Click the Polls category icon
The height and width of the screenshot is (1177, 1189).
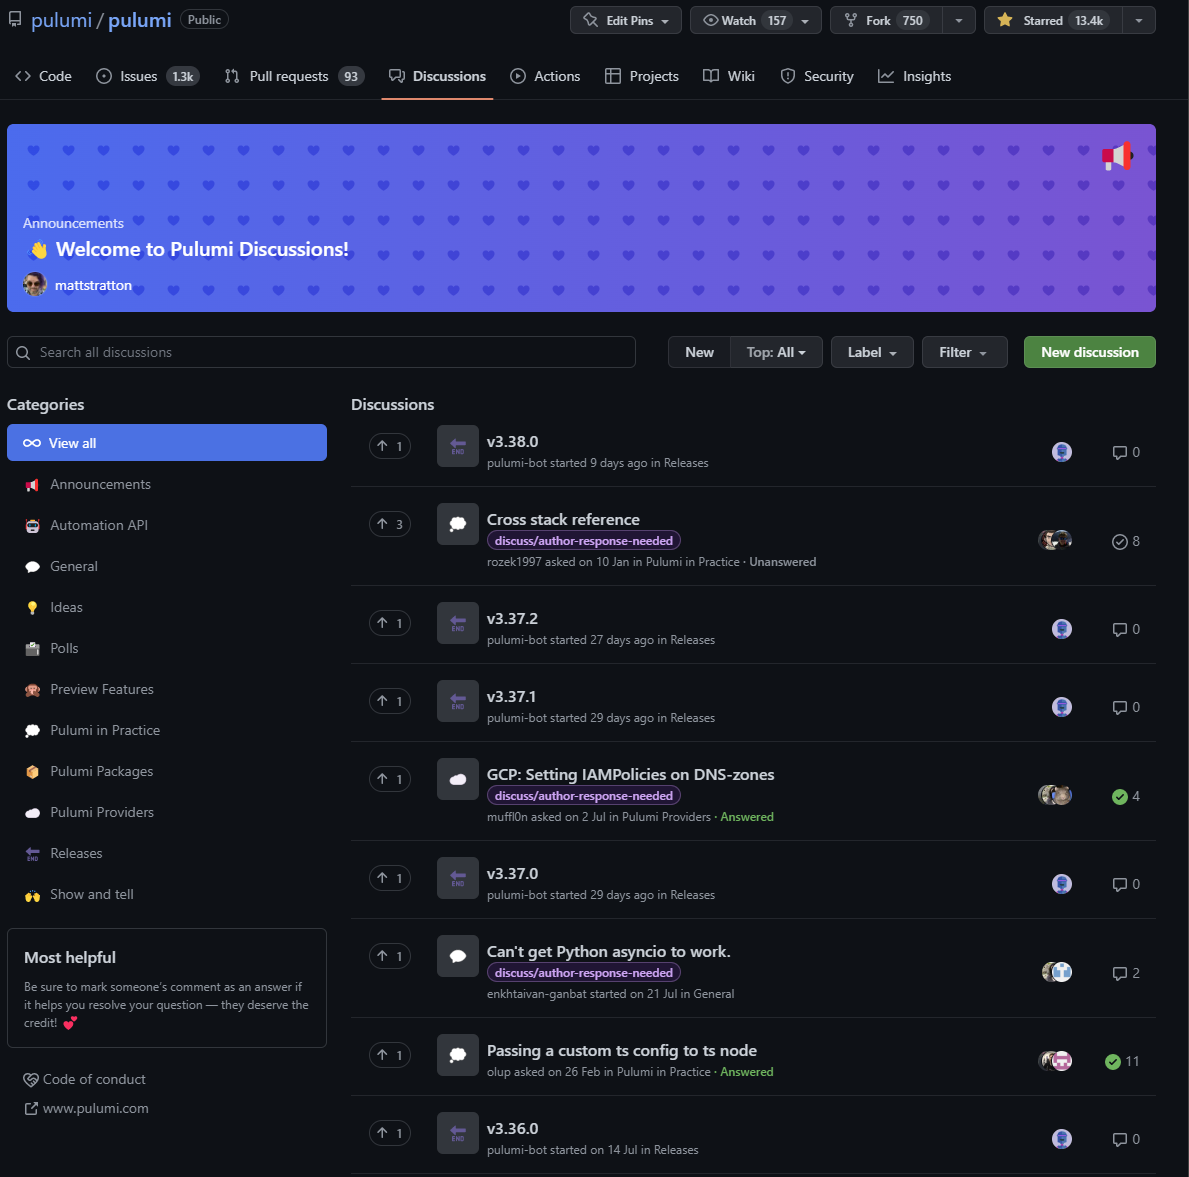coord(32,648)
